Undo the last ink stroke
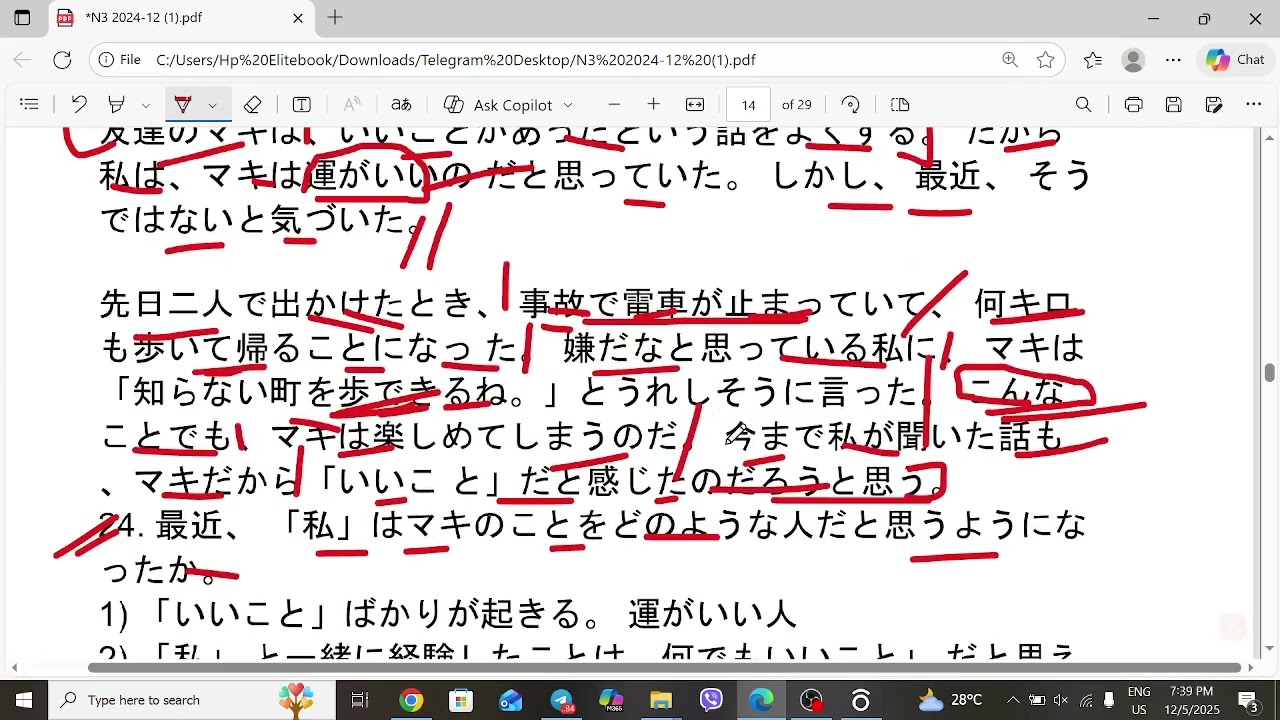This screenshot has height=720, width=1280. (79, 105)
